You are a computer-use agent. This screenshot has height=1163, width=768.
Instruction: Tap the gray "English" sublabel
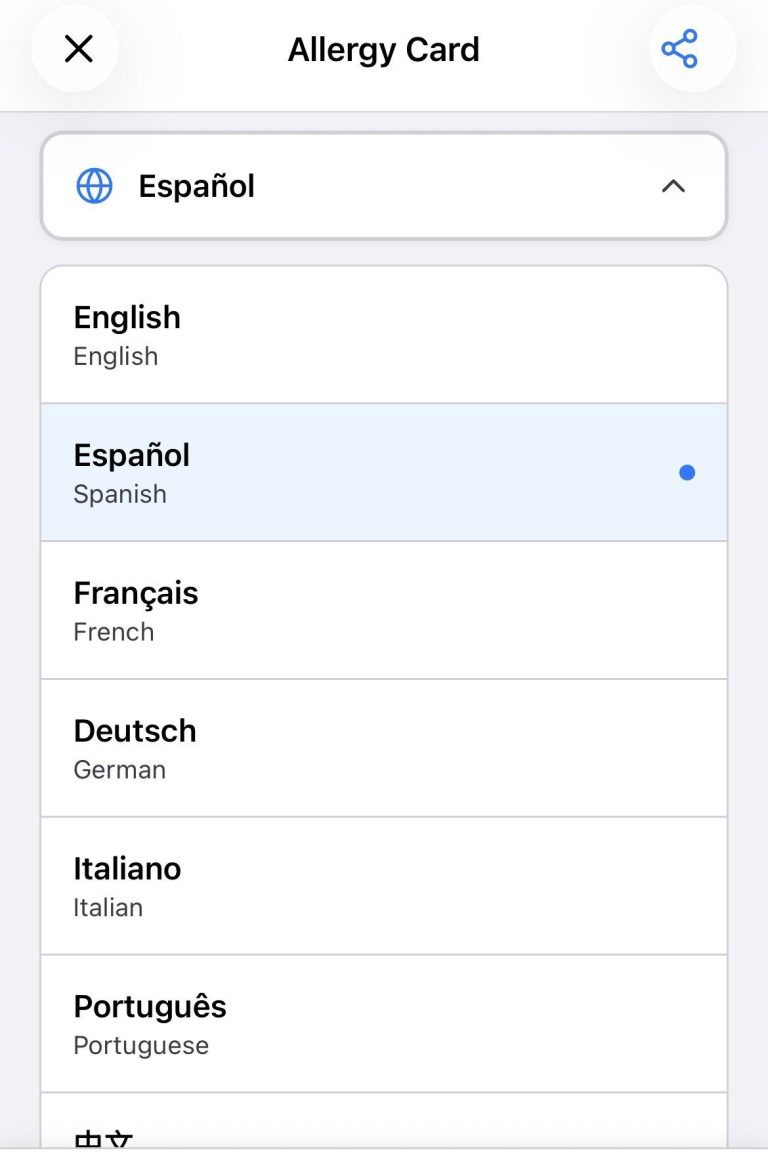point(116,356)
